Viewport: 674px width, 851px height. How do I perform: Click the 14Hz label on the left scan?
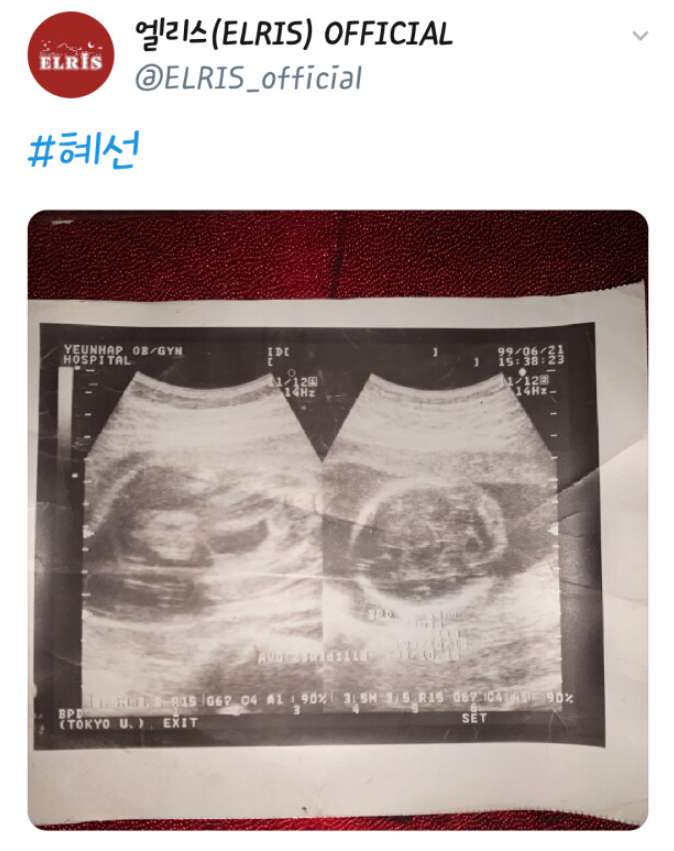(x=300, y=392)
